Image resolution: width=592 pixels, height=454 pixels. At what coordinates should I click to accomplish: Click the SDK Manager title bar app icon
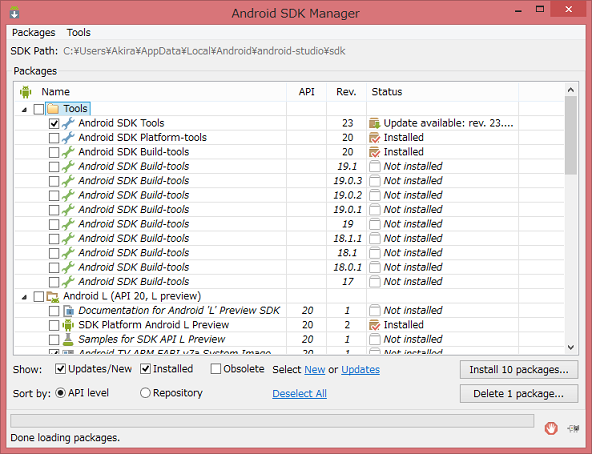[x=14, y=12]
